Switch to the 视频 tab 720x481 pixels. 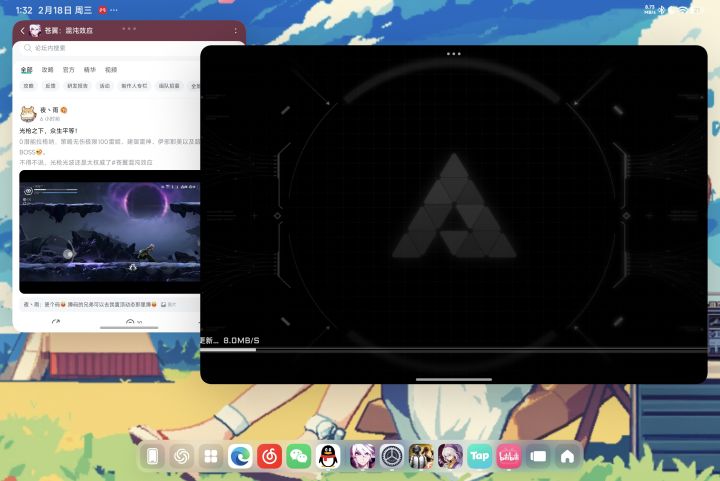111,70
